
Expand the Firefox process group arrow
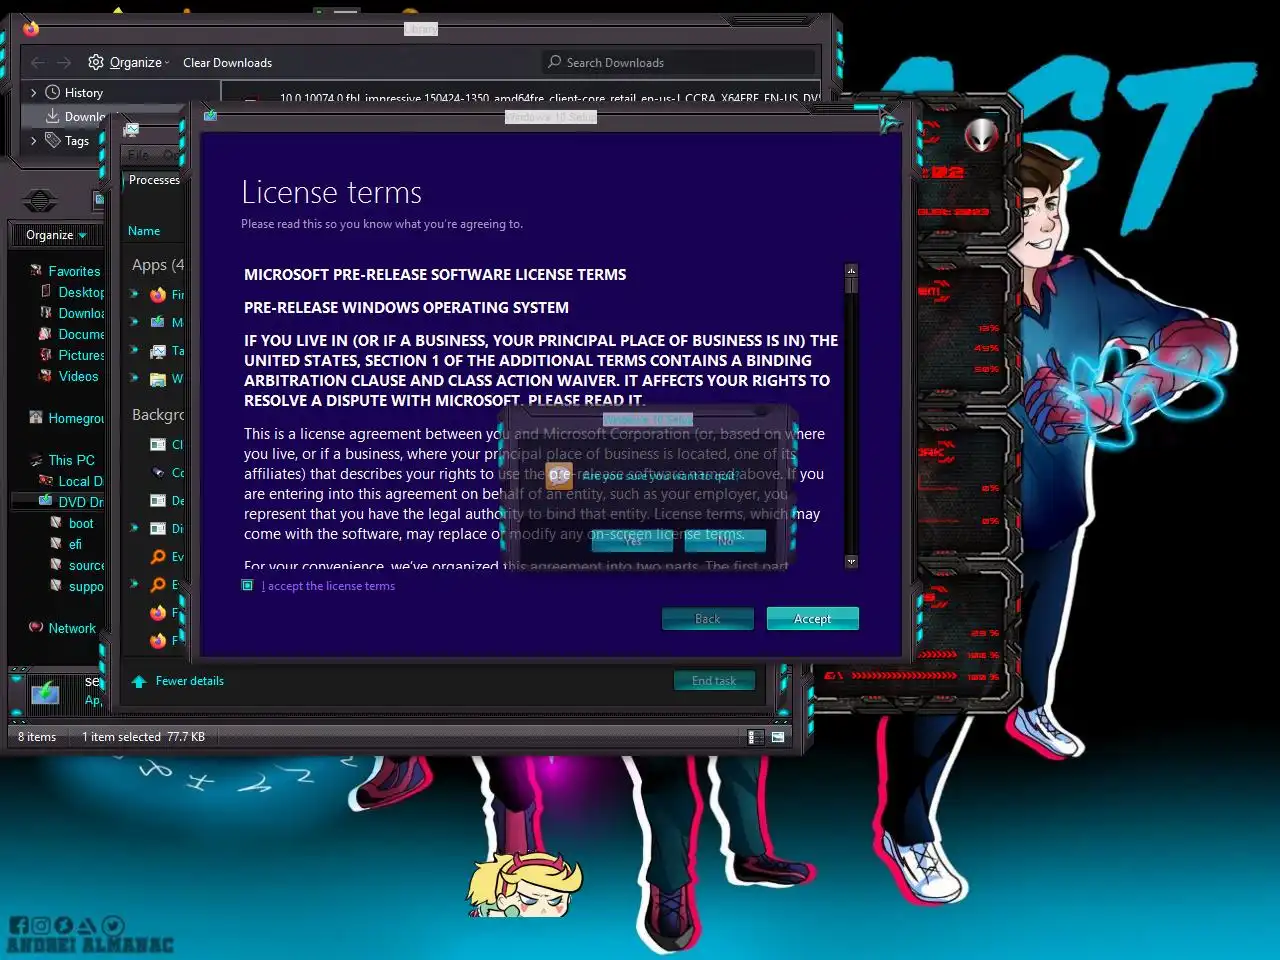[134, 294]
